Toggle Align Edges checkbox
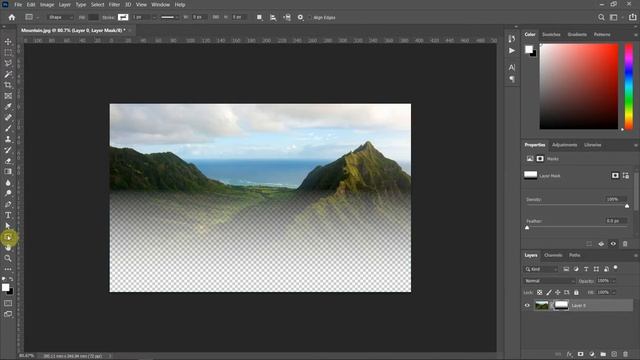Image resolution: width=640 pixels, height=360 pixels. (310, 18)
